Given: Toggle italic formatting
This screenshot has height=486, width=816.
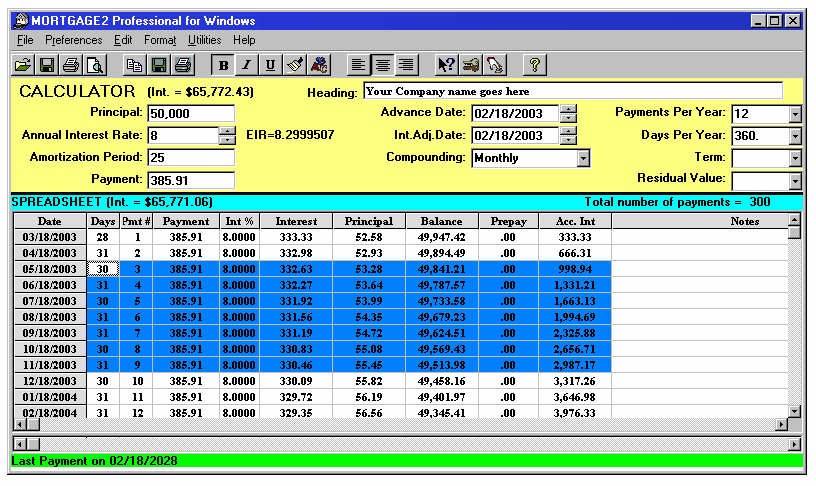Looking at the screenshot, I should point(247,65).
